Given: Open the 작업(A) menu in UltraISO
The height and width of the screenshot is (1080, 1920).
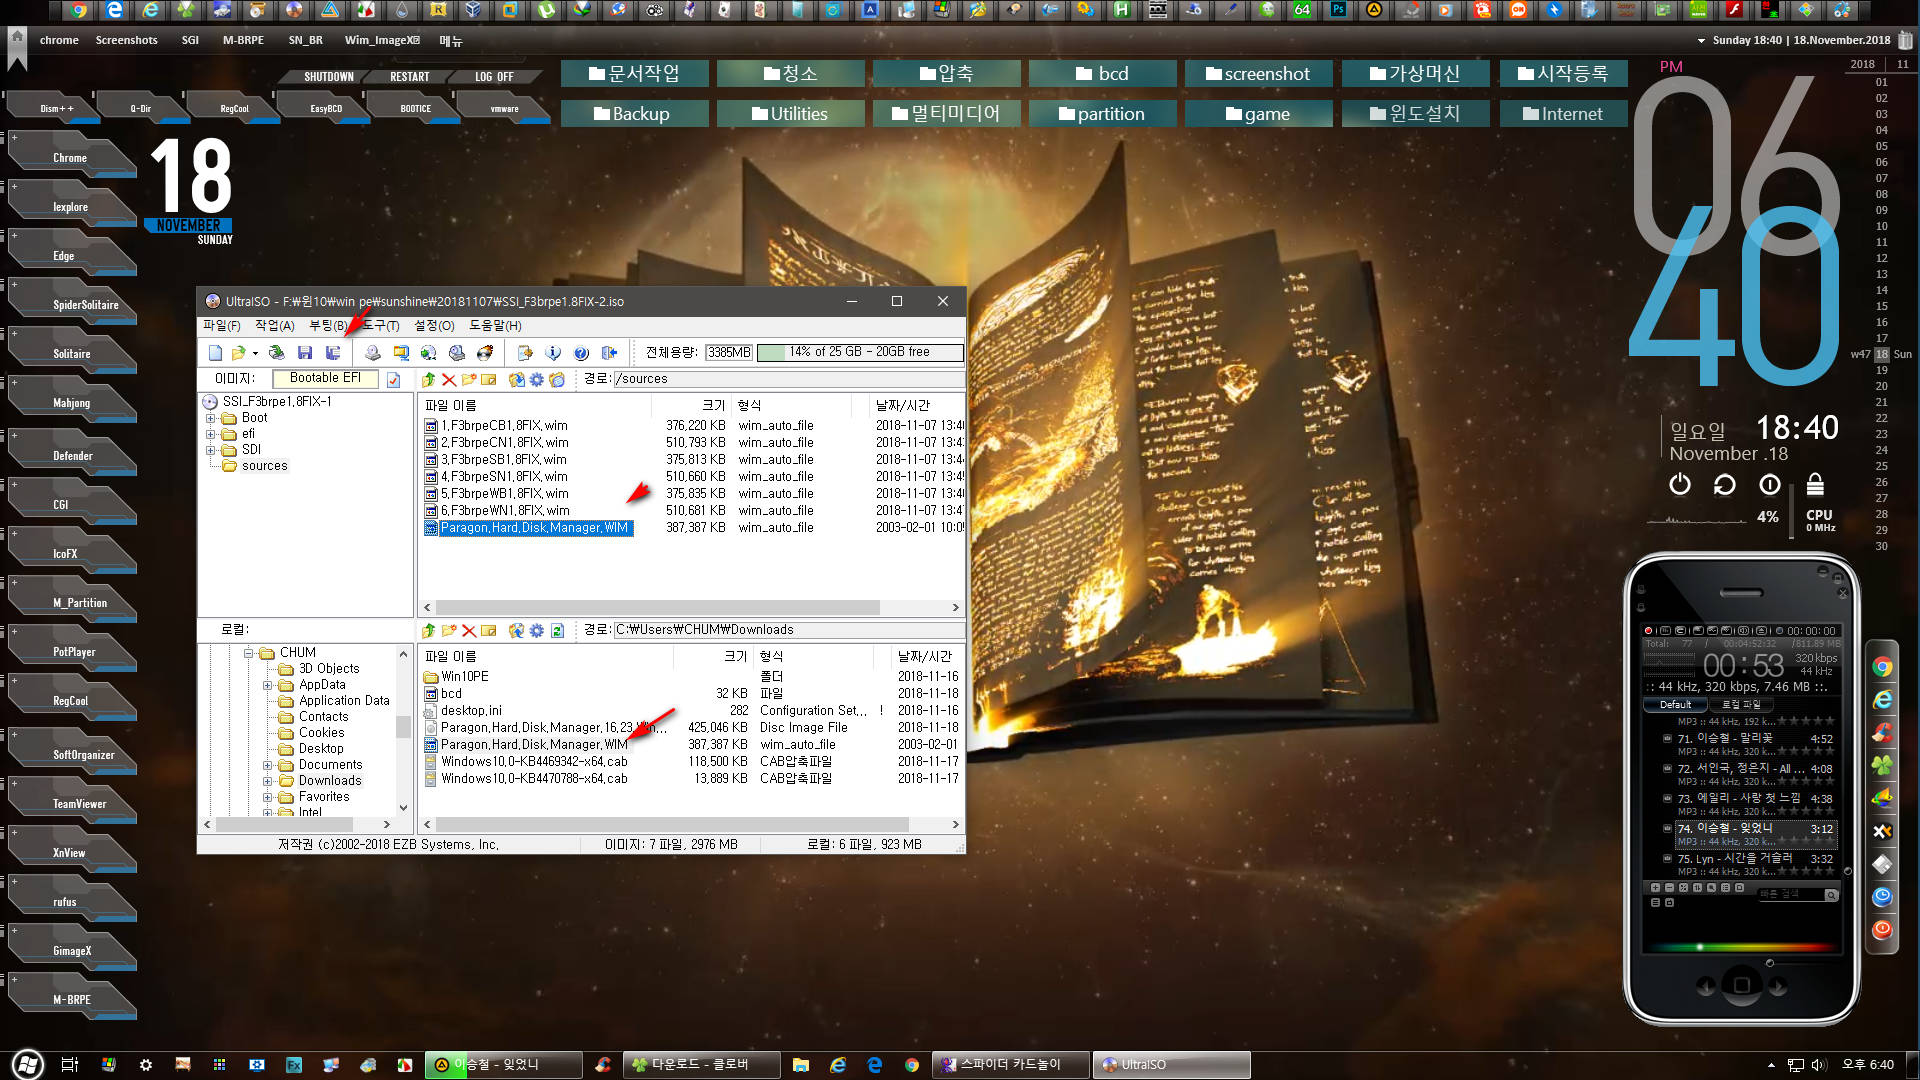Looking at the screenshot, I should coord(274,325).
